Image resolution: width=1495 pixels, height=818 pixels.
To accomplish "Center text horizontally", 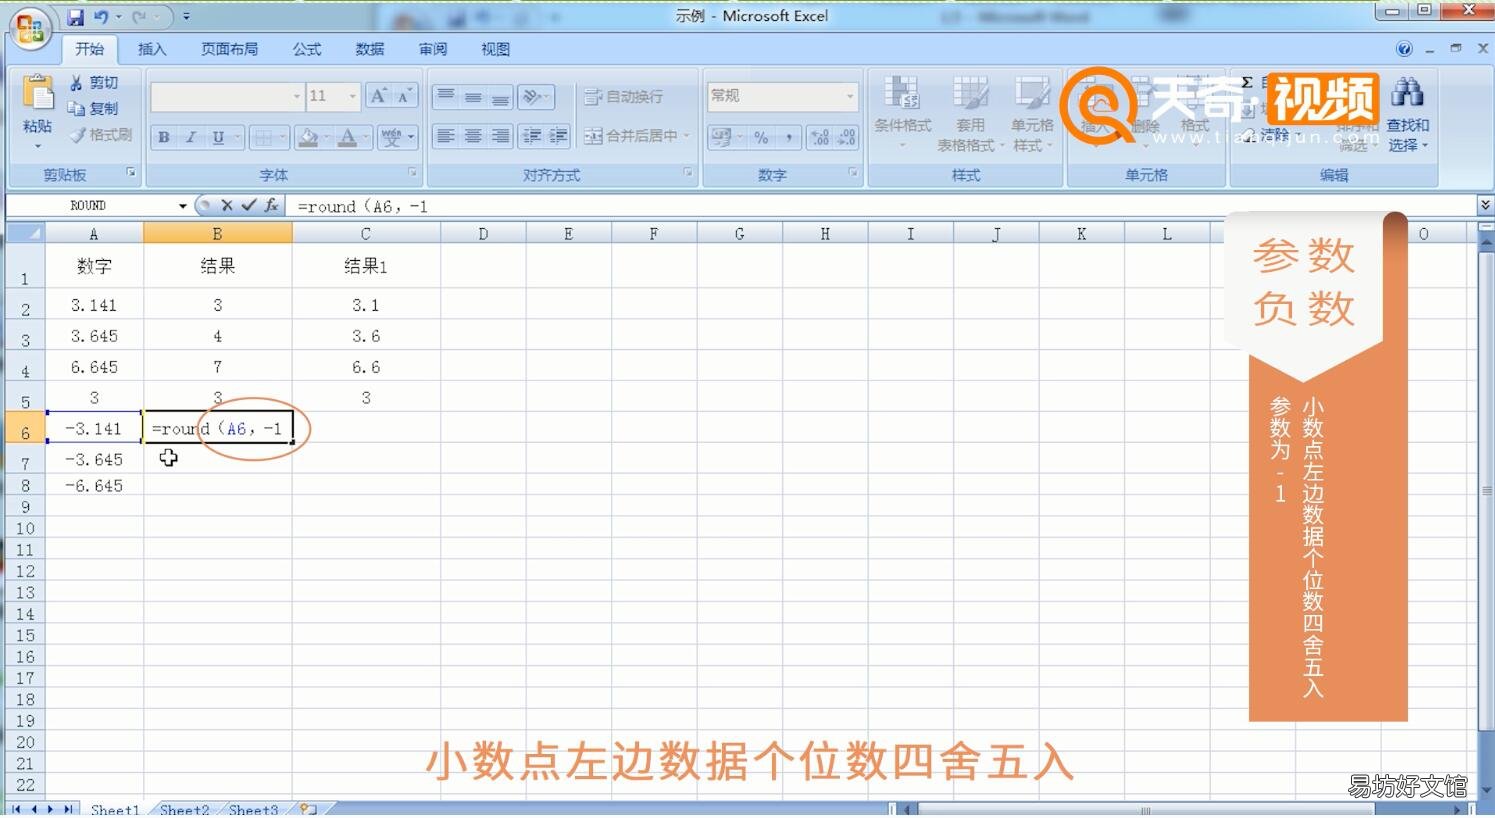I will click(x=473, y=136).
